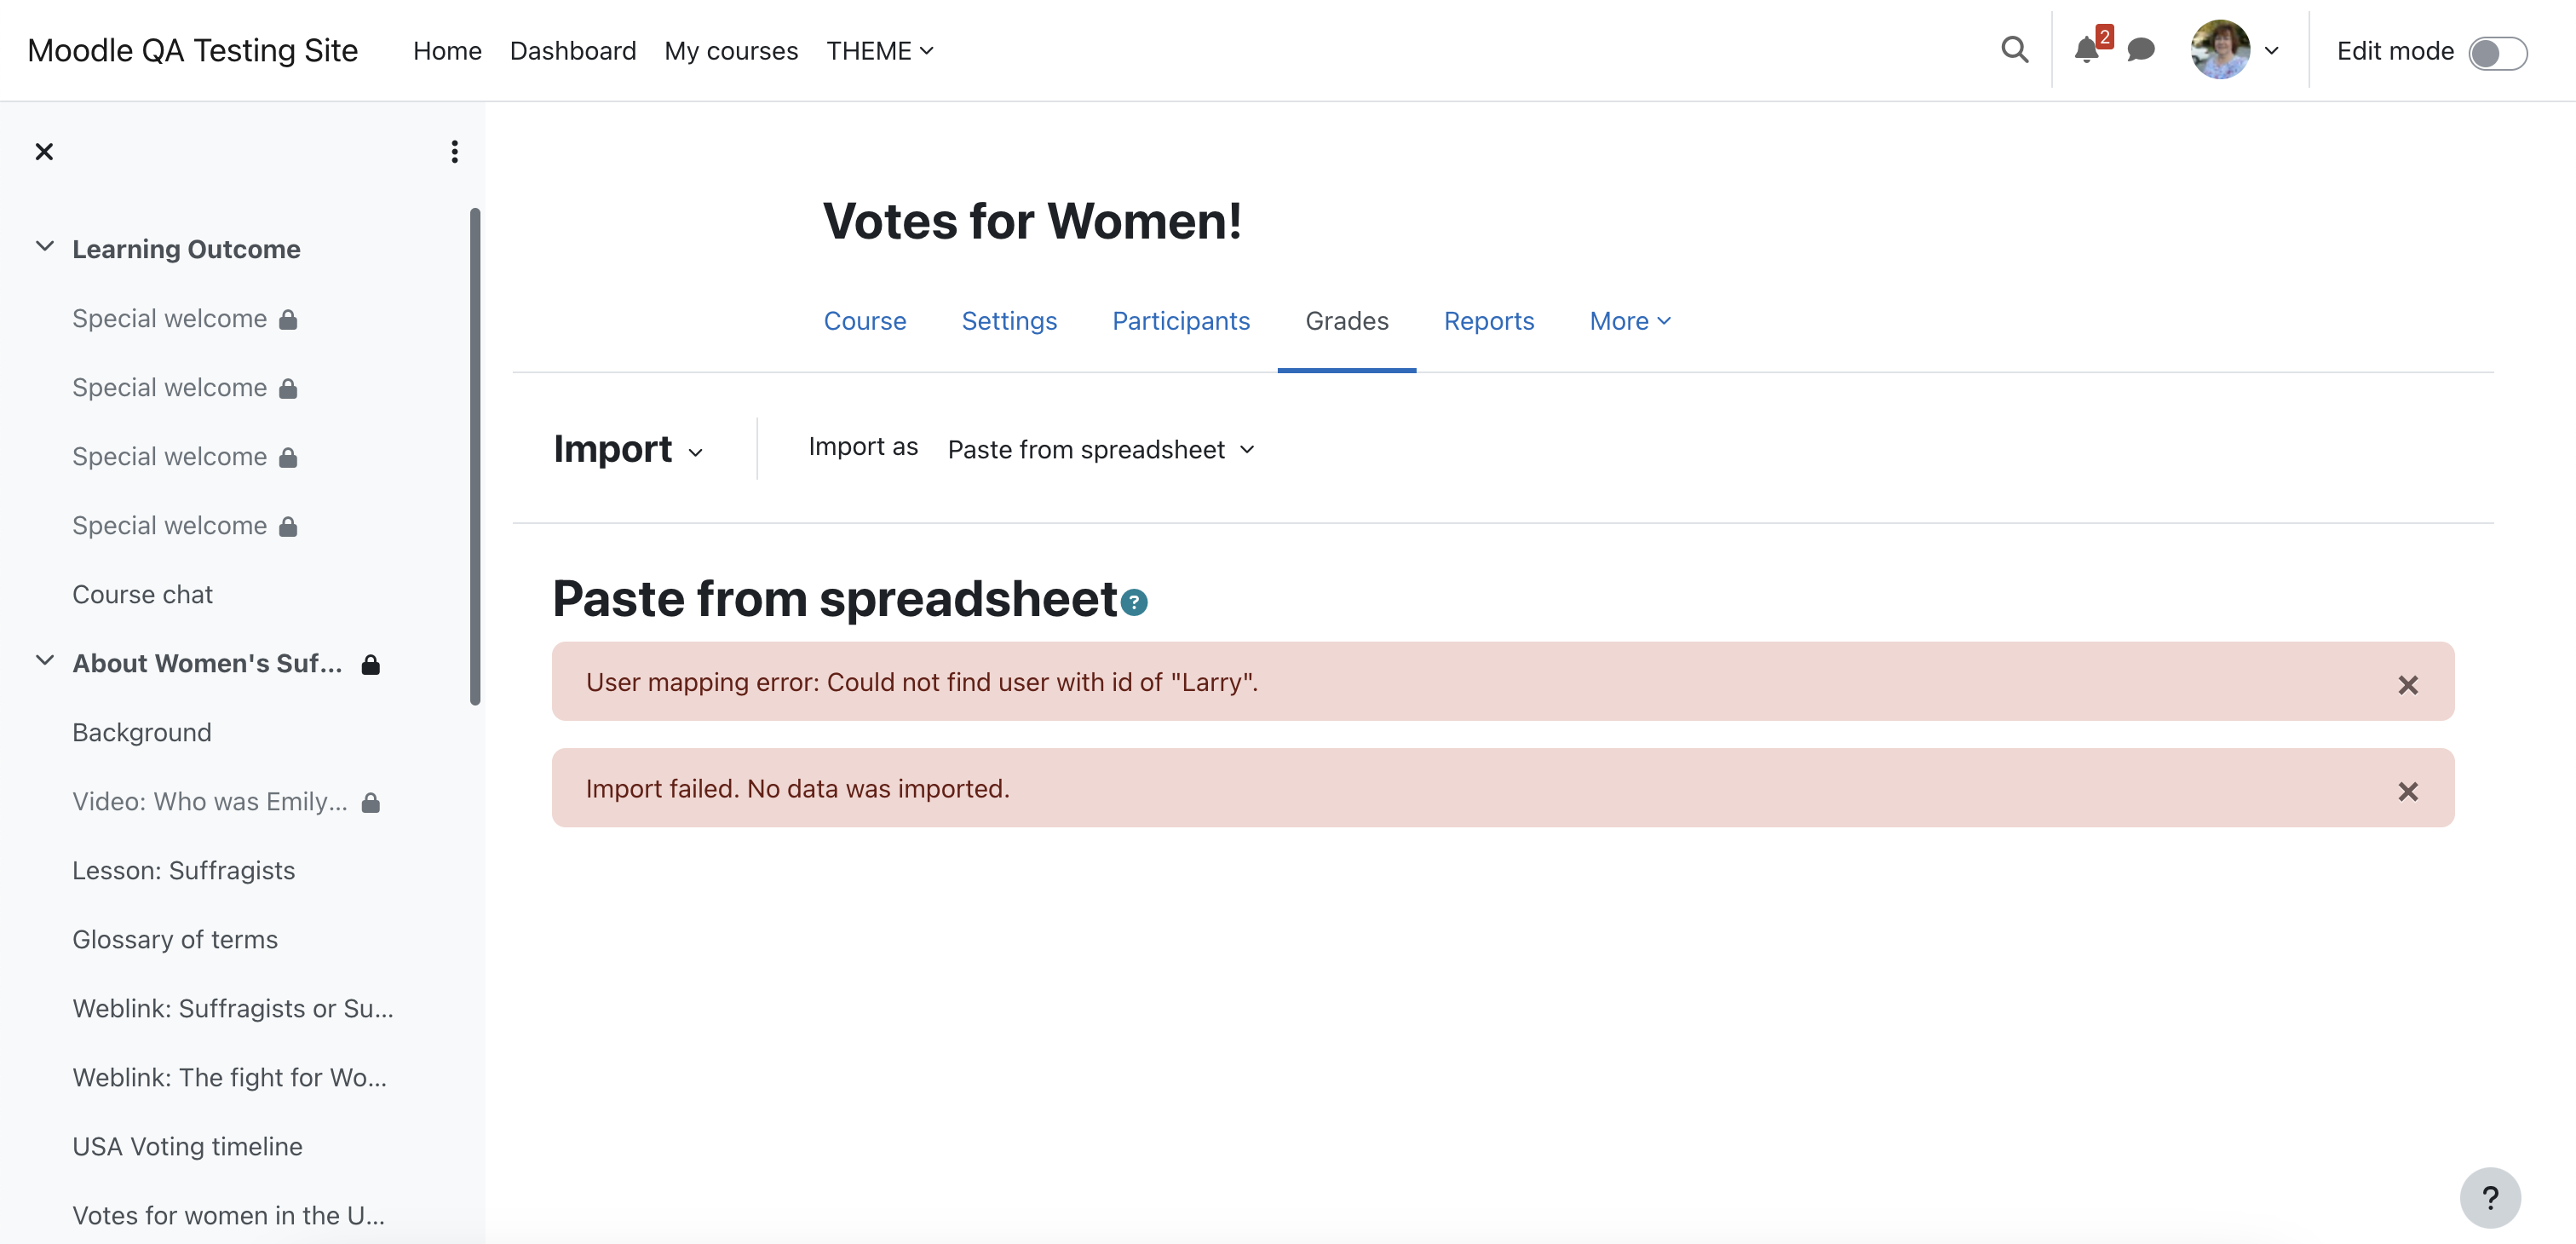Open Weblink: The fight for Wo... item

tap(229, 1078)
